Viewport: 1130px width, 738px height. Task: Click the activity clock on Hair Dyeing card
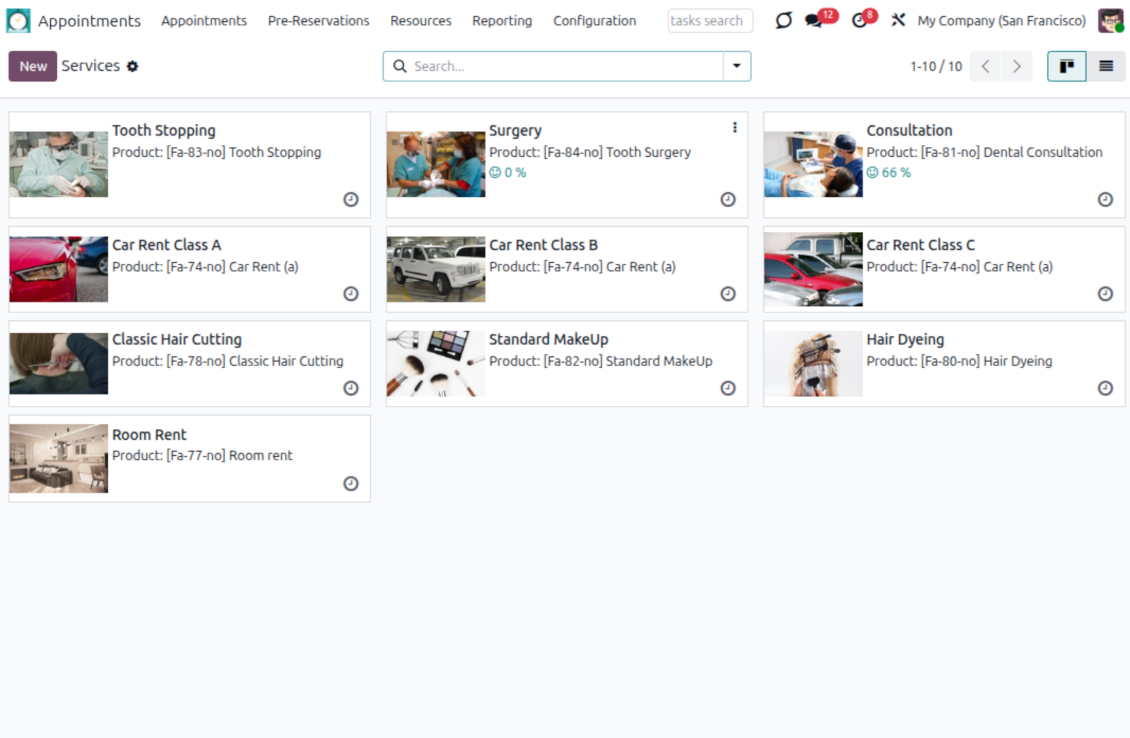tap(1105, 388)
